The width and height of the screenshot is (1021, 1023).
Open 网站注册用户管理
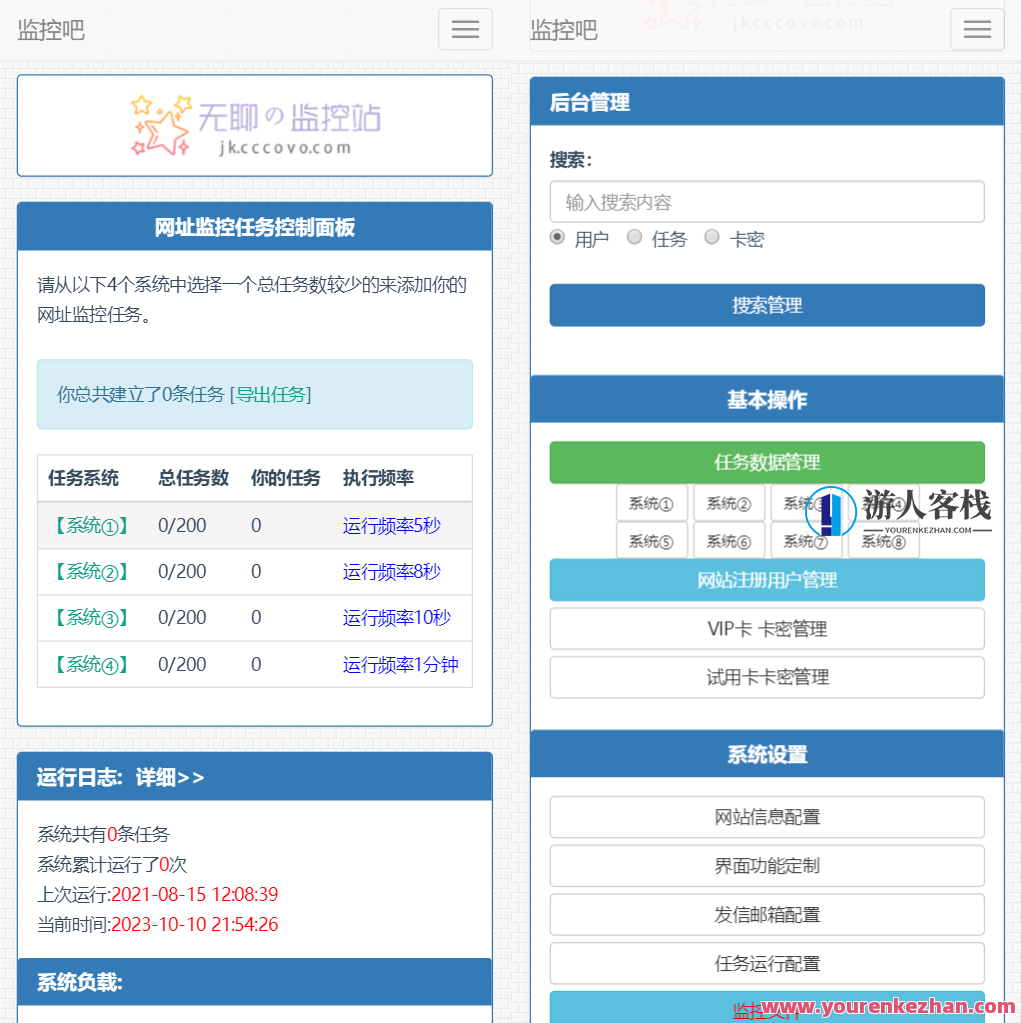pos(766,580)
